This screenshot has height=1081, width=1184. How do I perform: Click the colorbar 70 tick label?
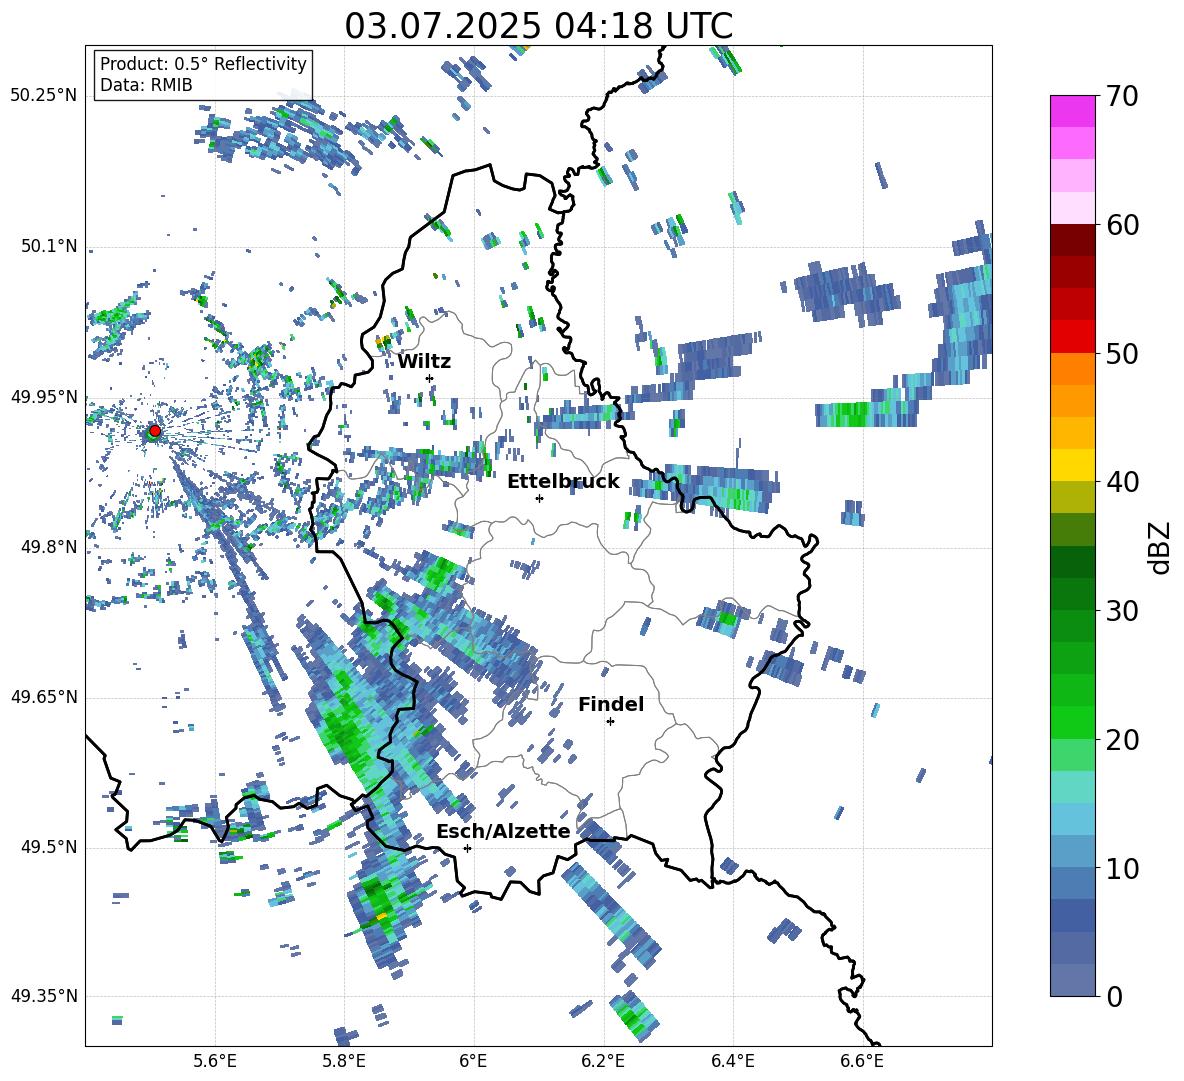point(1122,96)
